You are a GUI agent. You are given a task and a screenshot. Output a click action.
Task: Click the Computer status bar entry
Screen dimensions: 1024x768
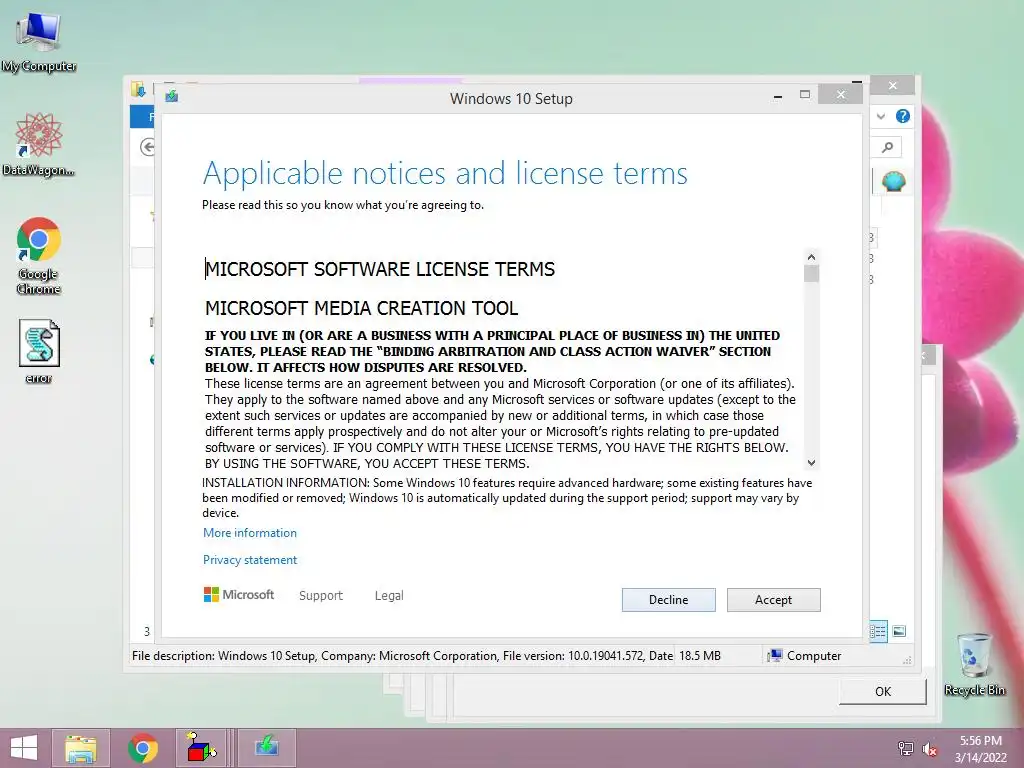pos(805,656)
